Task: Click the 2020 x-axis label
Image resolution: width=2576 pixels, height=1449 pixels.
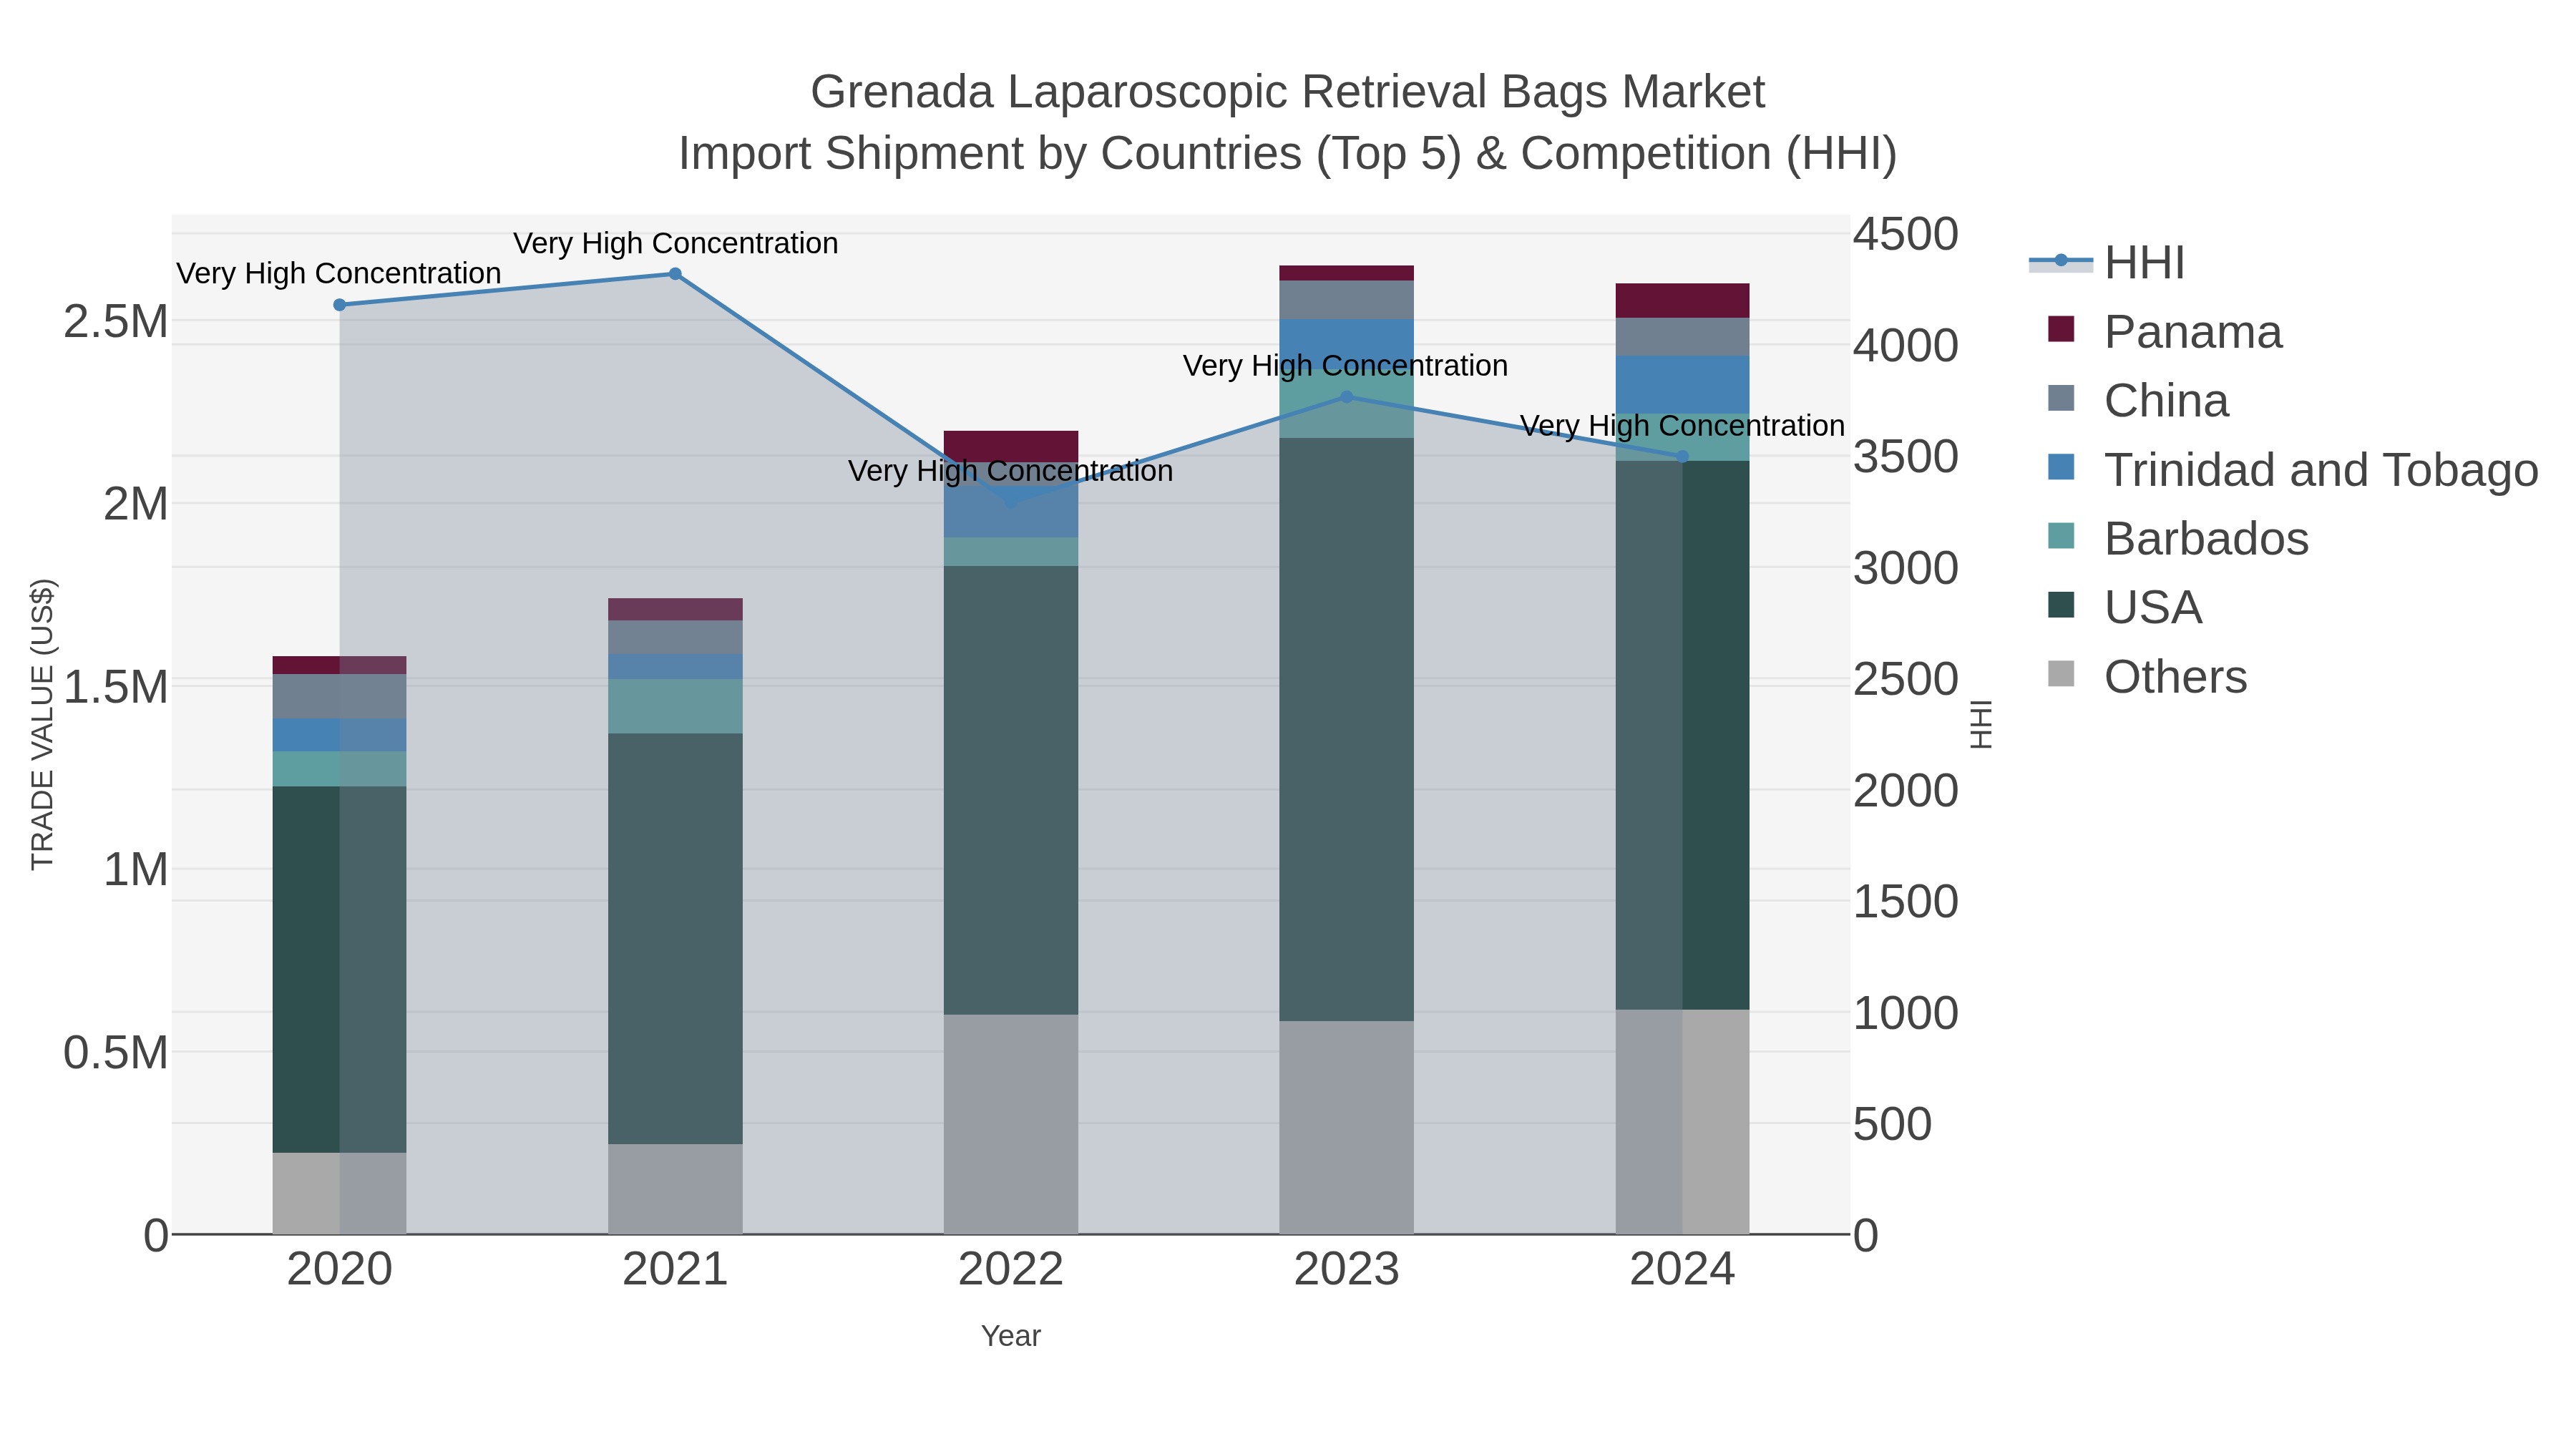Action: tap(339, 1270)
